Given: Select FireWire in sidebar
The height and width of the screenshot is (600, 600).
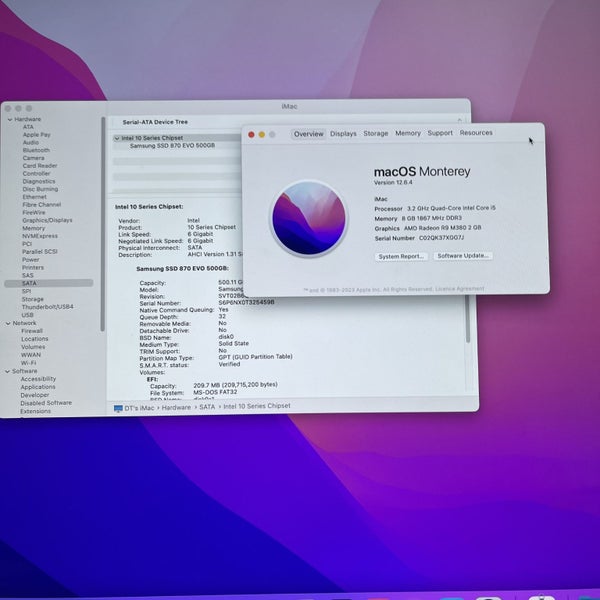Looking at the screenshot, I should click(34, 212).
